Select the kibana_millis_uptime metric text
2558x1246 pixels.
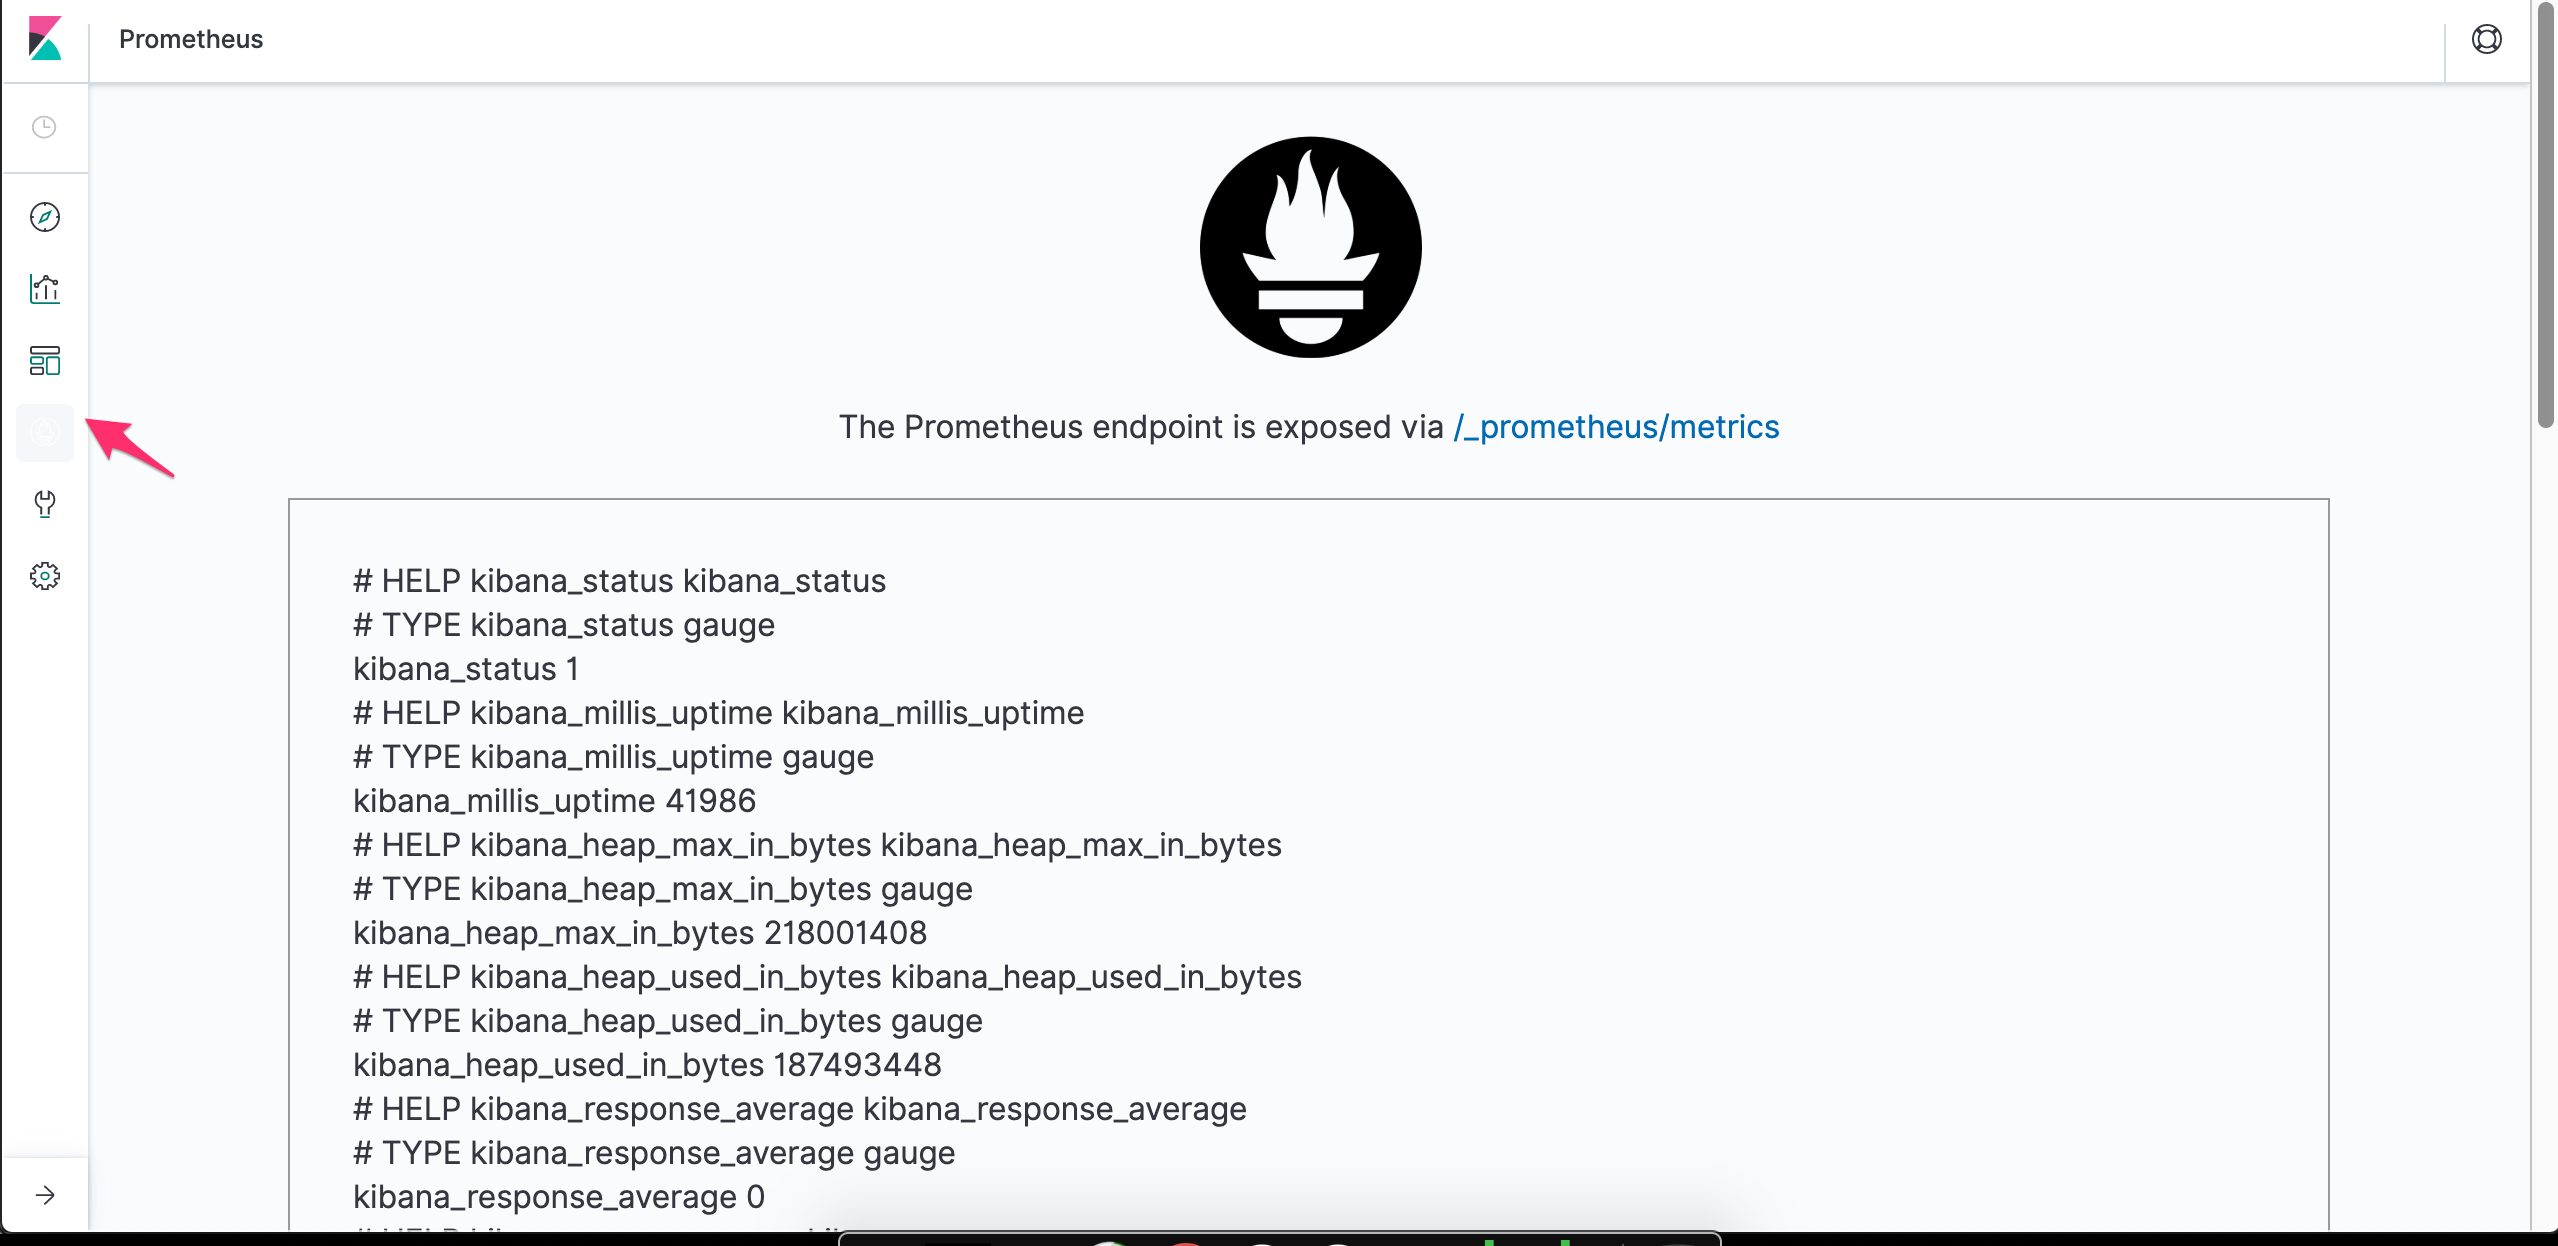(555, 800)
